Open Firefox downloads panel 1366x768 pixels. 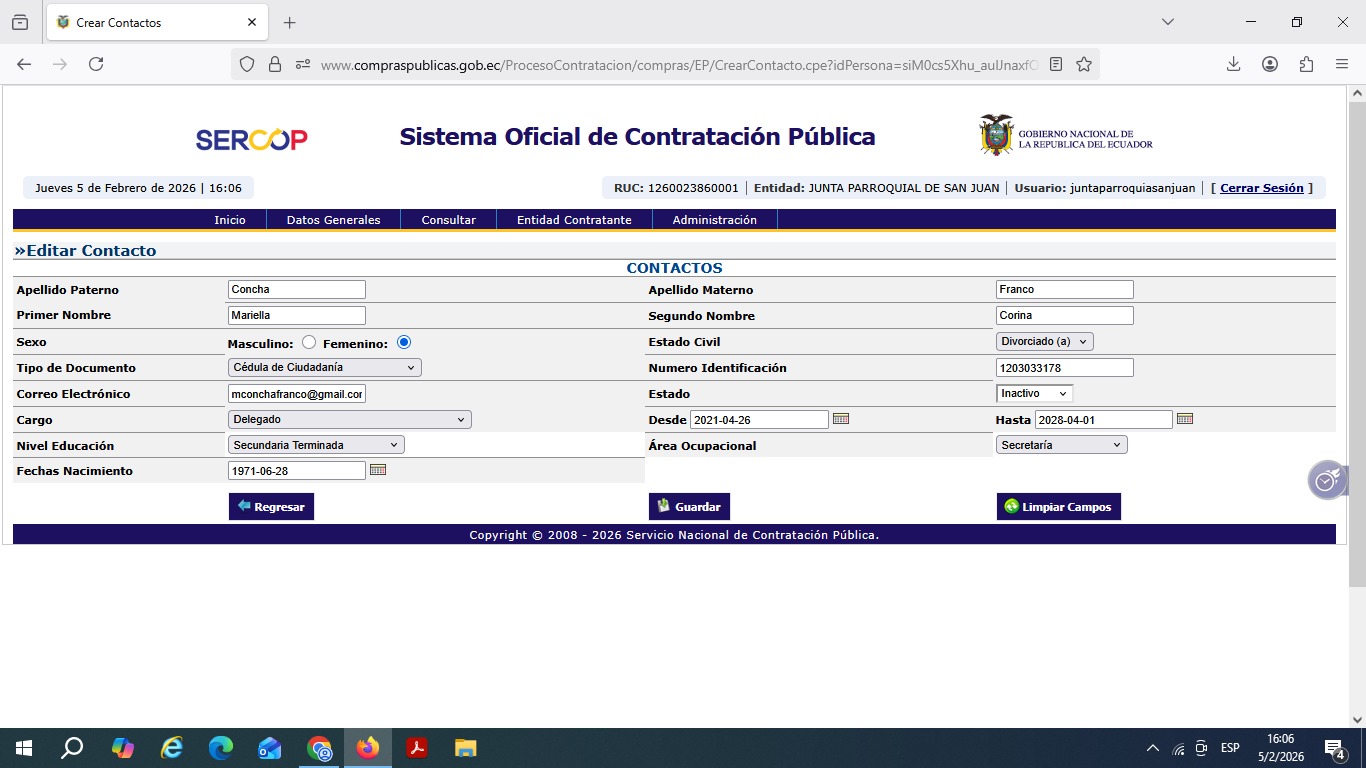(1233, 64)
